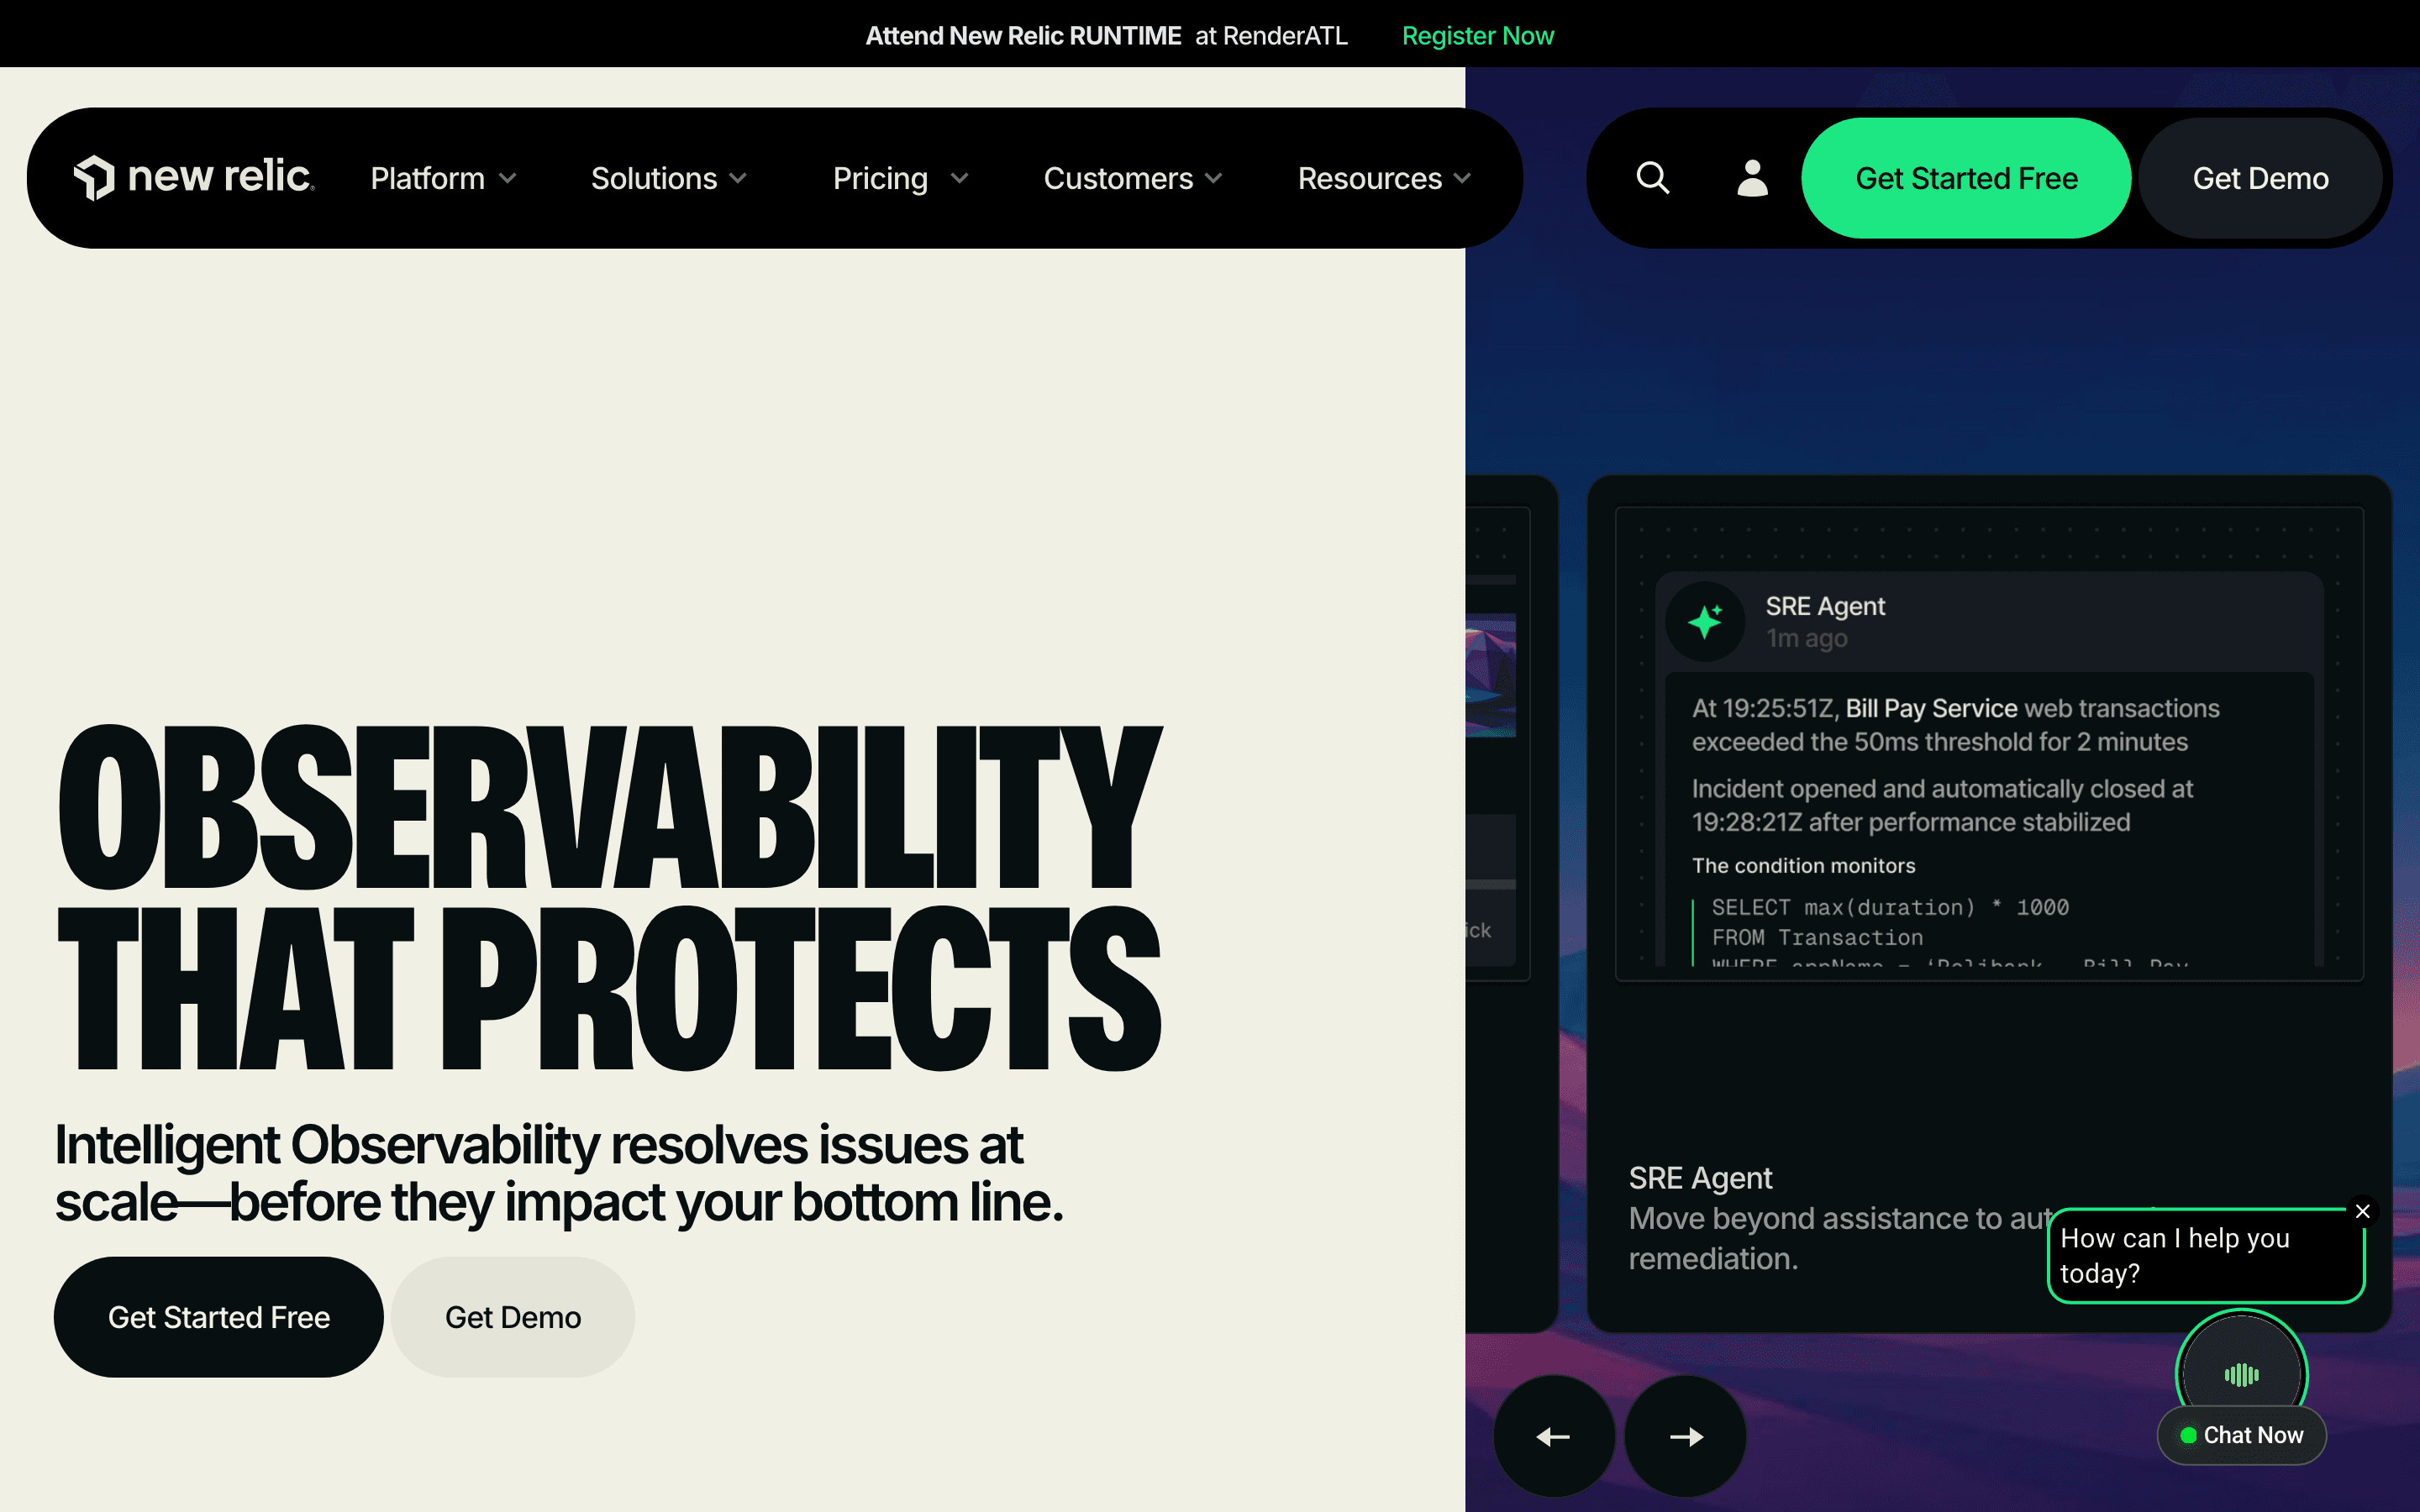Go to previous carousel slide arrow
The image size is (2420, 1512).
tap(1553, 1436)
